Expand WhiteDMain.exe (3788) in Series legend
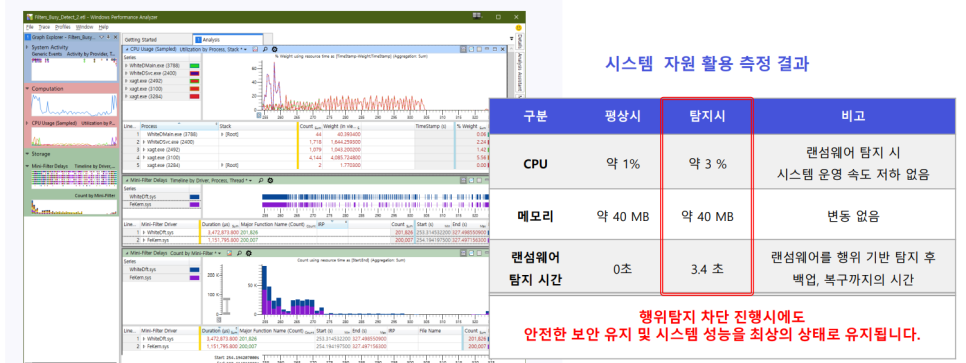Viewport: 966px width, 363px height. tap(126, 65)
